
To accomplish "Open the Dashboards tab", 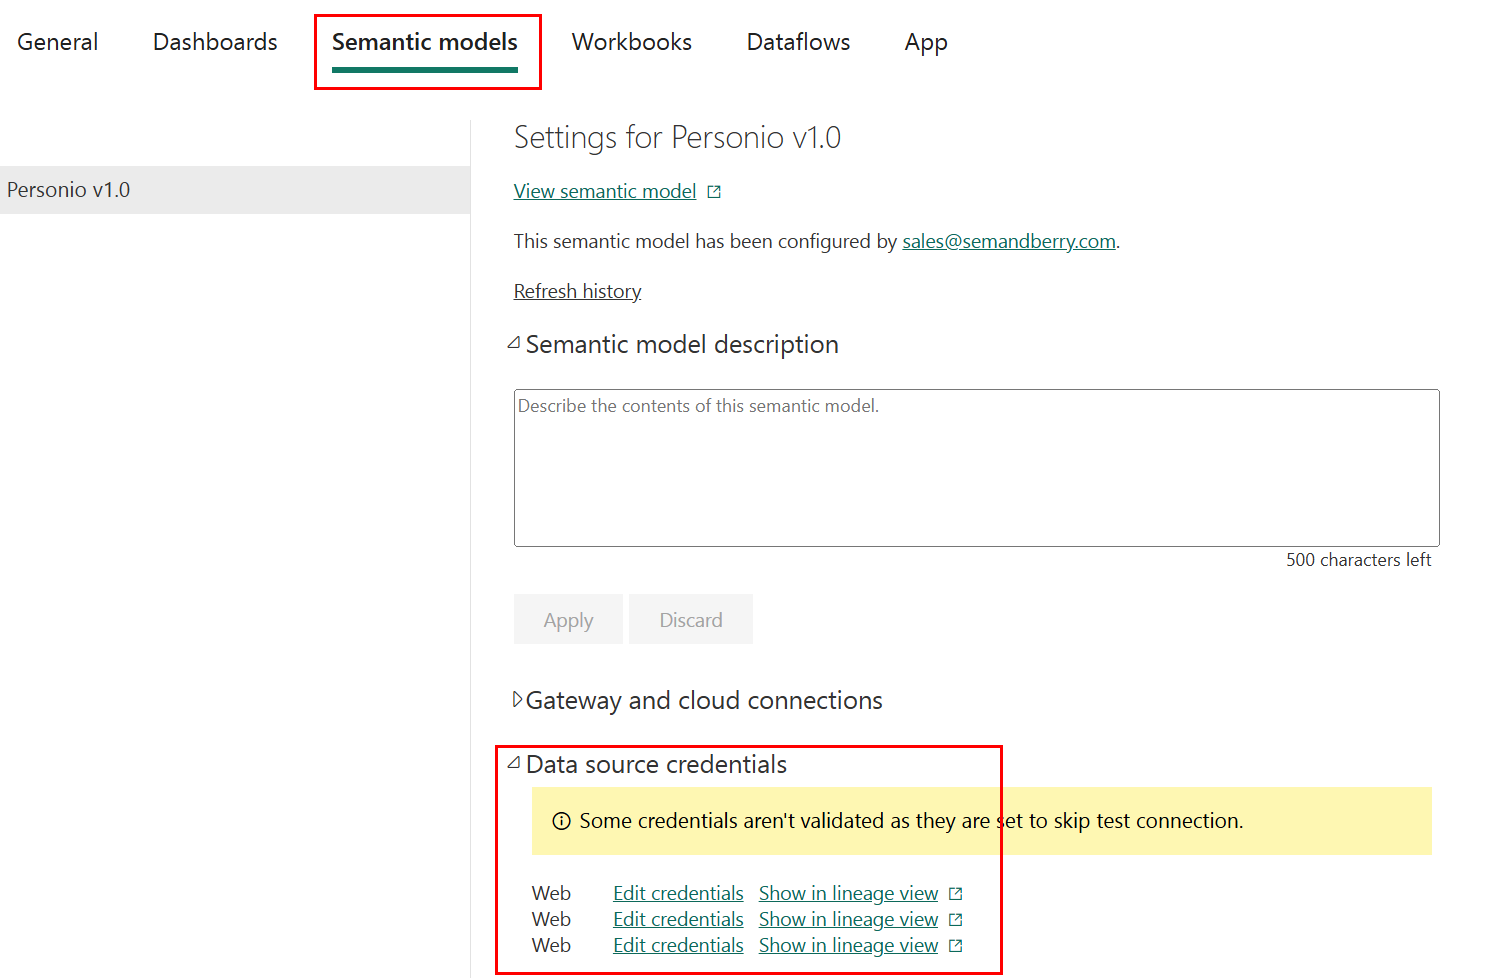I will coord(215,42).
